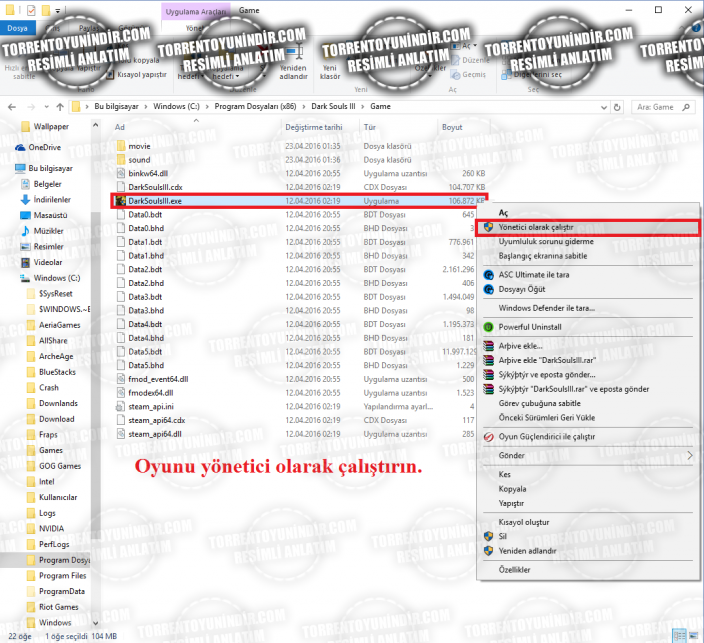Click the shield icon beside Yeniden adlandır
The width and height of the screenshot is (704, 643).
click(488, 551)
